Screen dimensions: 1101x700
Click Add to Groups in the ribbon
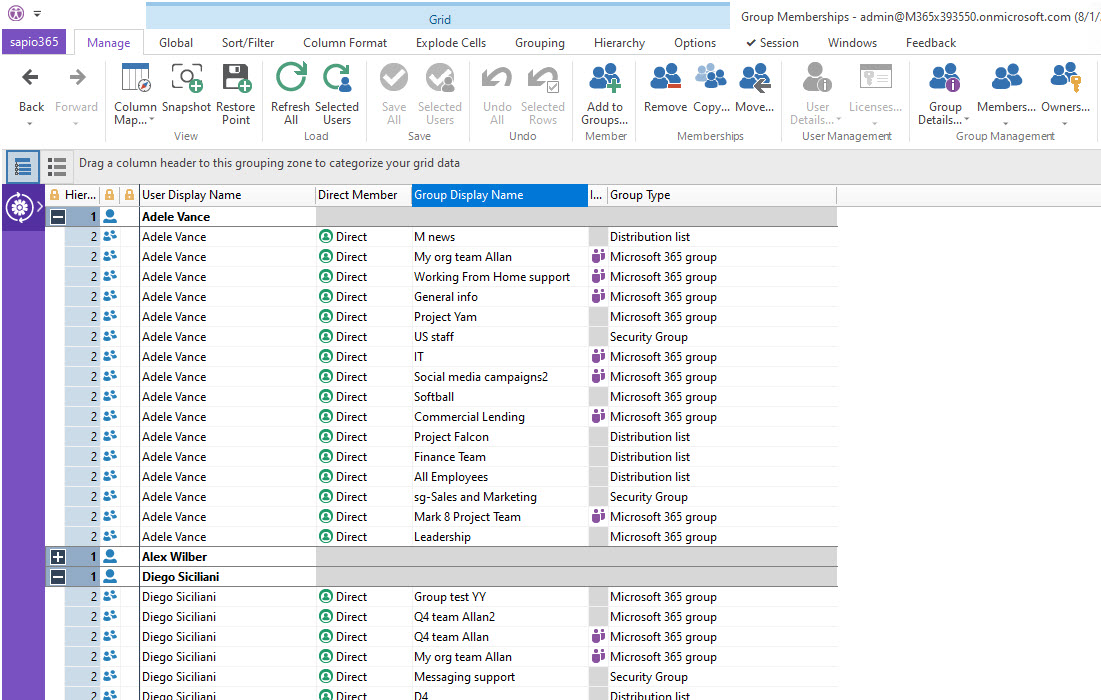point(604,79)
